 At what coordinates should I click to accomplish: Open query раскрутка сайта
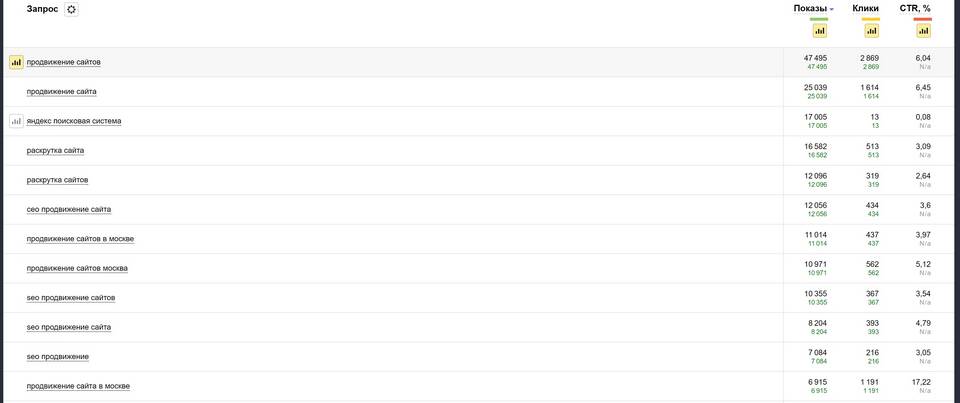point(55,151)
